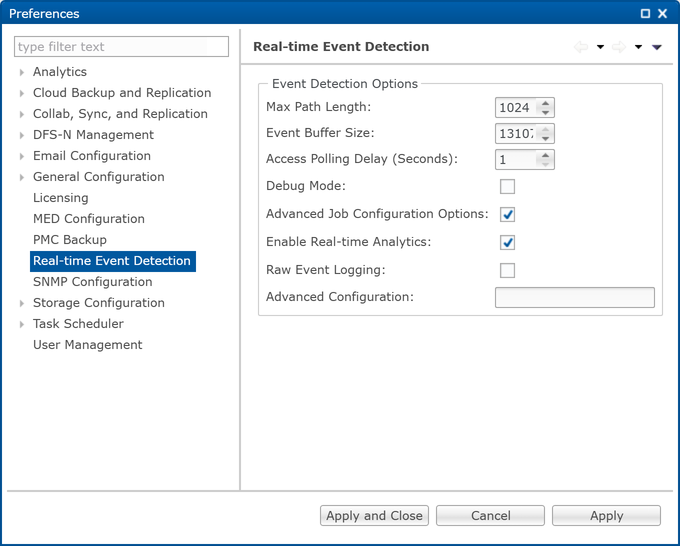The width and height of the screenshot is (680, 546).
Task: Open the forward history dropdown arrow
Action: tap(638, 47)
